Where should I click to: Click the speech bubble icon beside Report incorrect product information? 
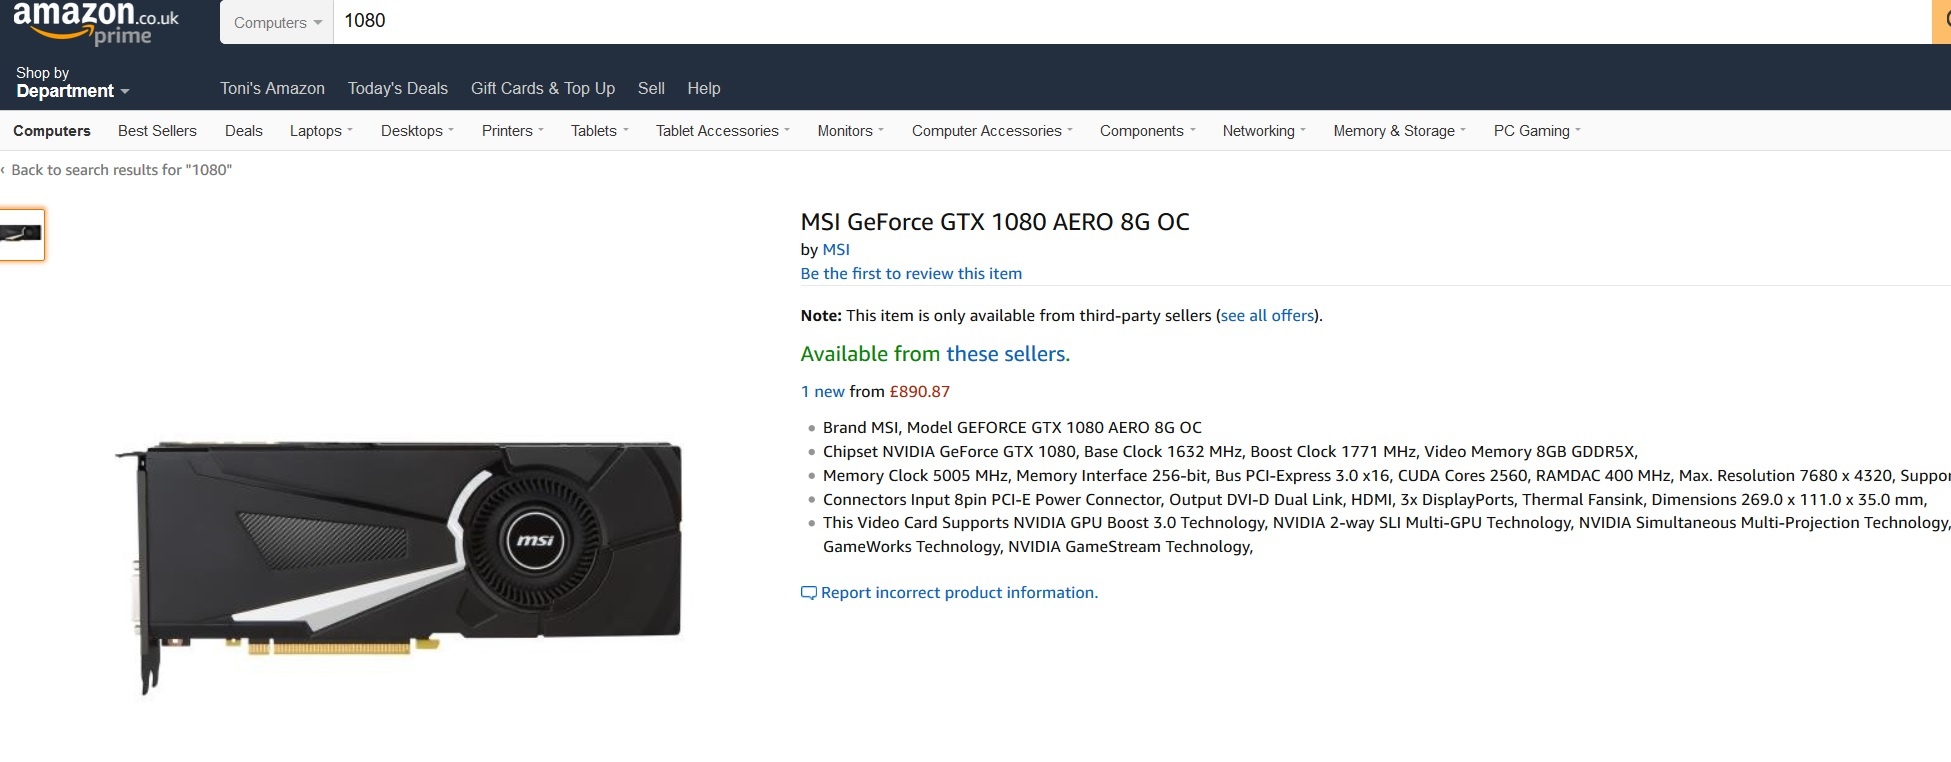(x=809, y=593)
